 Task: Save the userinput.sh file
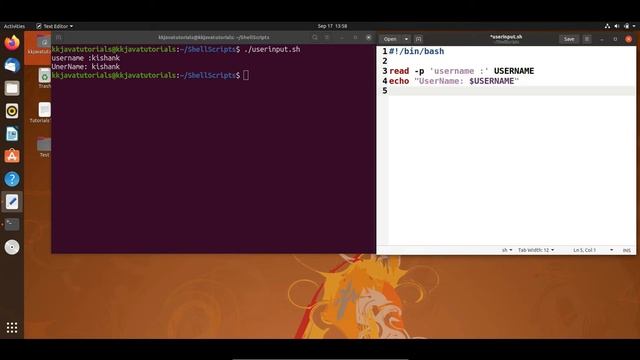[569, 39]
